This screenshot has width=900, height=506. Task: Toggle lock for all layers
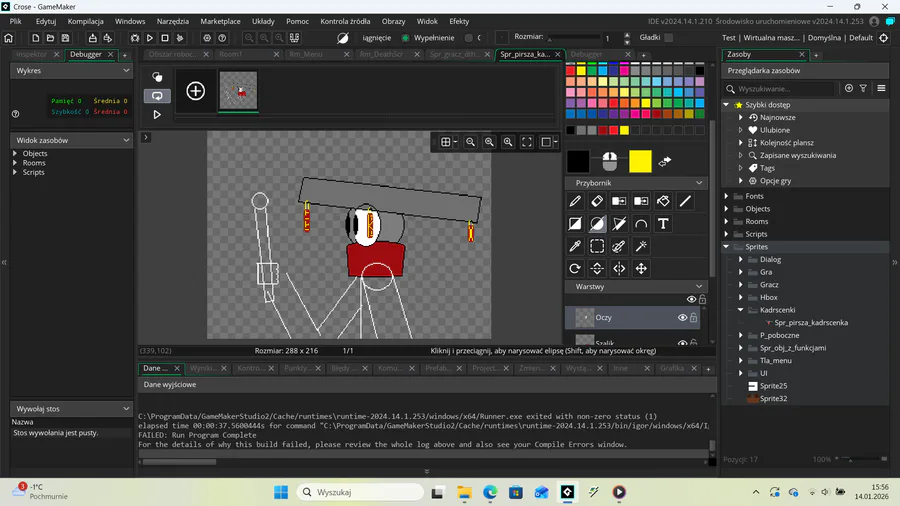(703, 299)
